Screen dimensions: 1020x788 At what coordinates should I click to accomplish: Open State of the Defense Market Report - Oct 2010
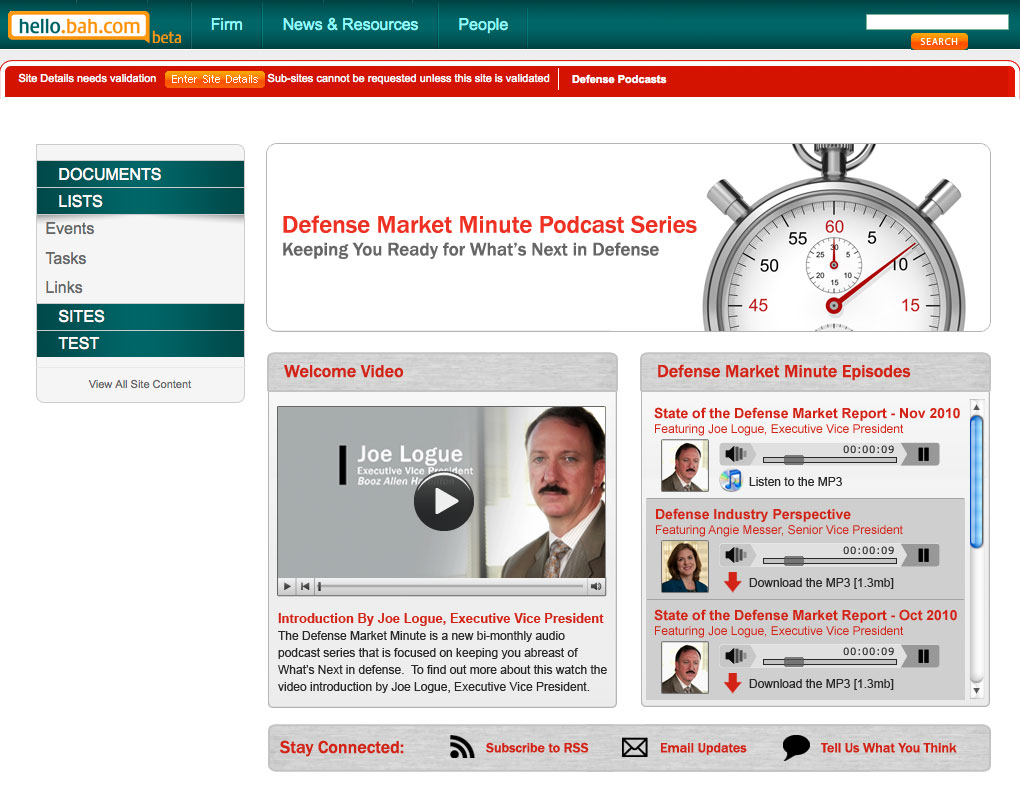tap(805, 615)
